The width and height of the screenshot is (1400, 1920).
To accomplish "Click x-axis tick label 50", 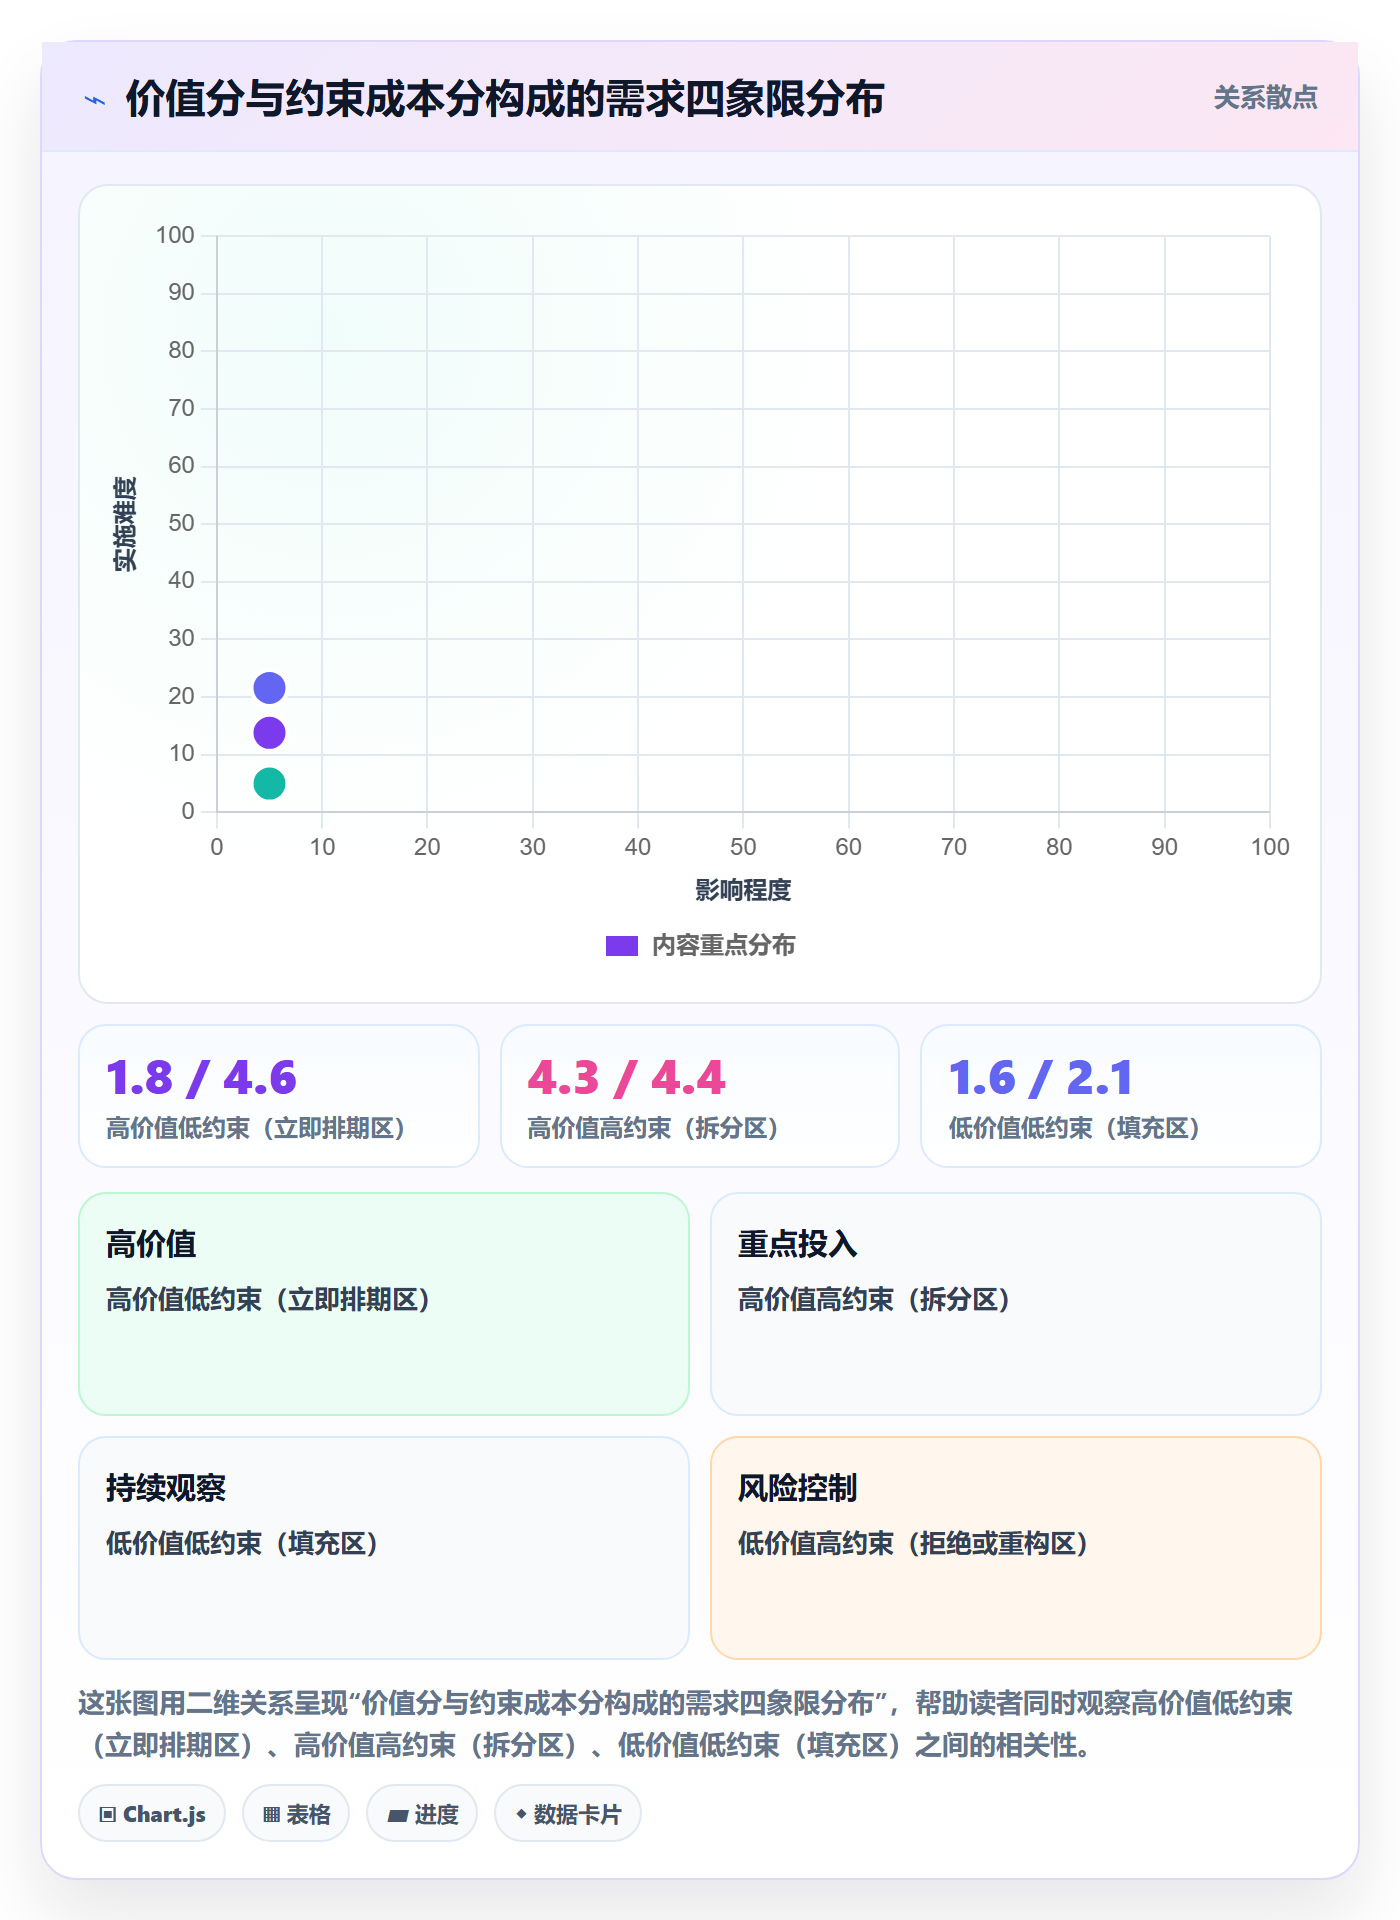I will pyautogui.click(x=743, y=847).
